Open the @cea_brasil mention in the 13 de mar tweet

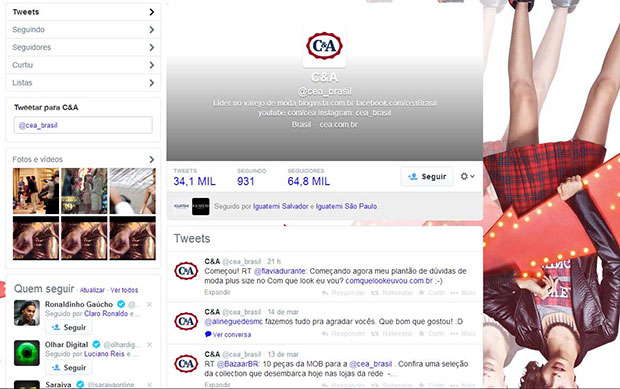click(371, 364)
